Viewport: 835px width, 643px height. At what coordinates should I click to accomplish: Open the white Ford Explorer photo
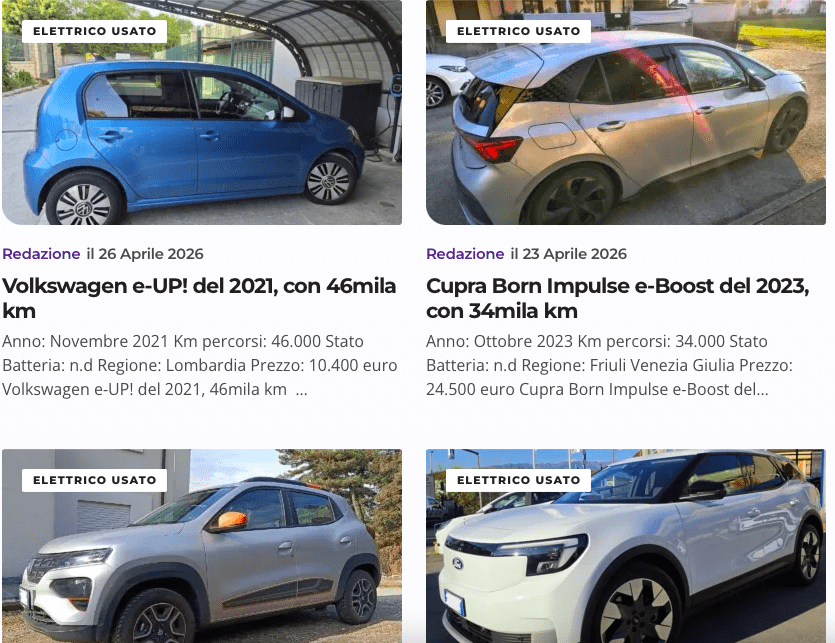pos(626,546)
